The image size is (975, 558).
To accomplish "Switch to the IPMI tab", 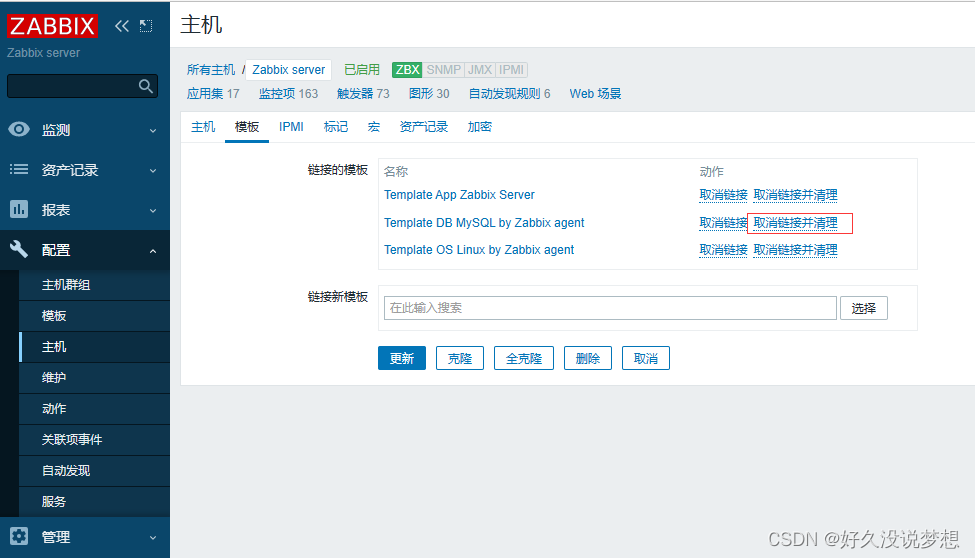I will [x=291, y=127].
